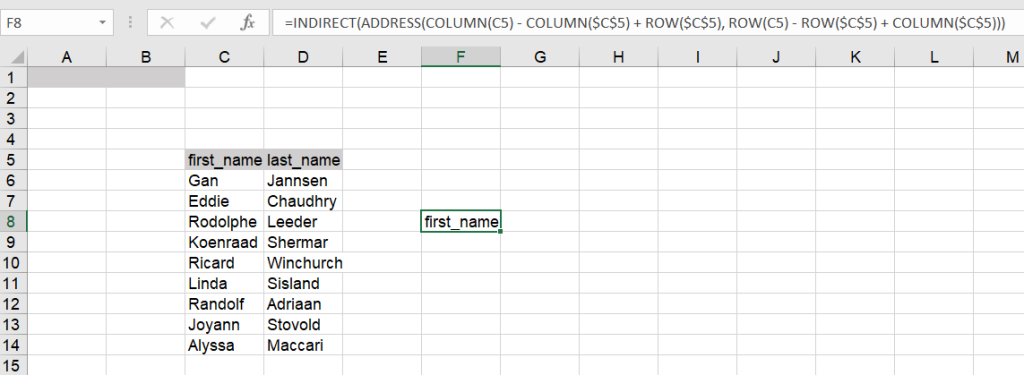Select the cell containing Rodolphe
1024x375 pixels.
(224, 221)
